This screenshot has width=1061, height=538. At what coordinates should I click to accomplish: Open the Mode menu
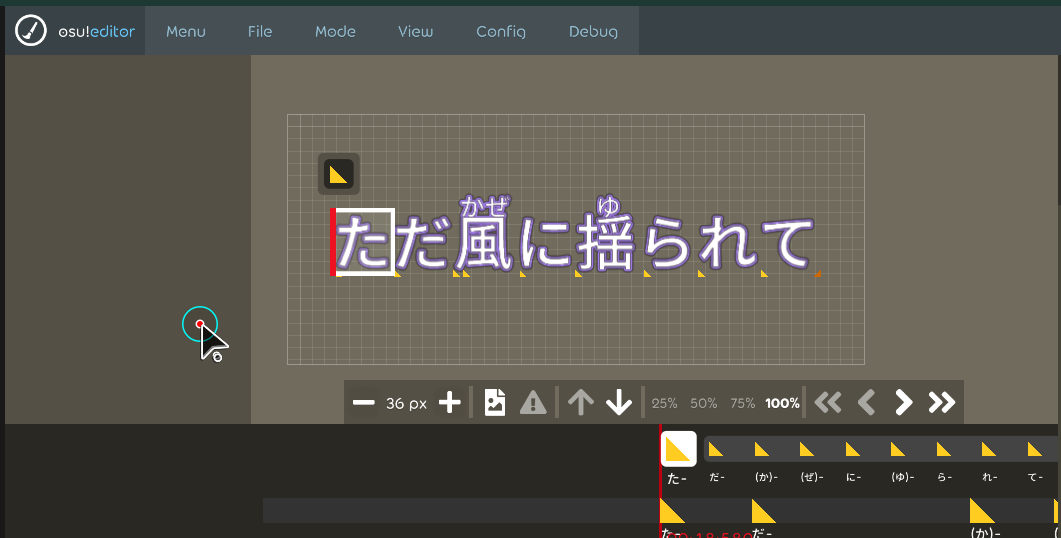pos(335,31)
